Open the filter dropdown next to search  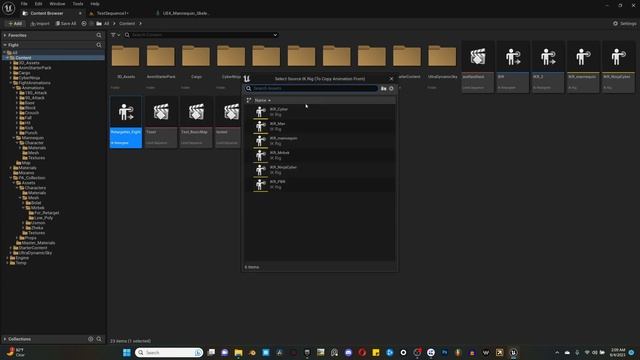pos(116,35)
